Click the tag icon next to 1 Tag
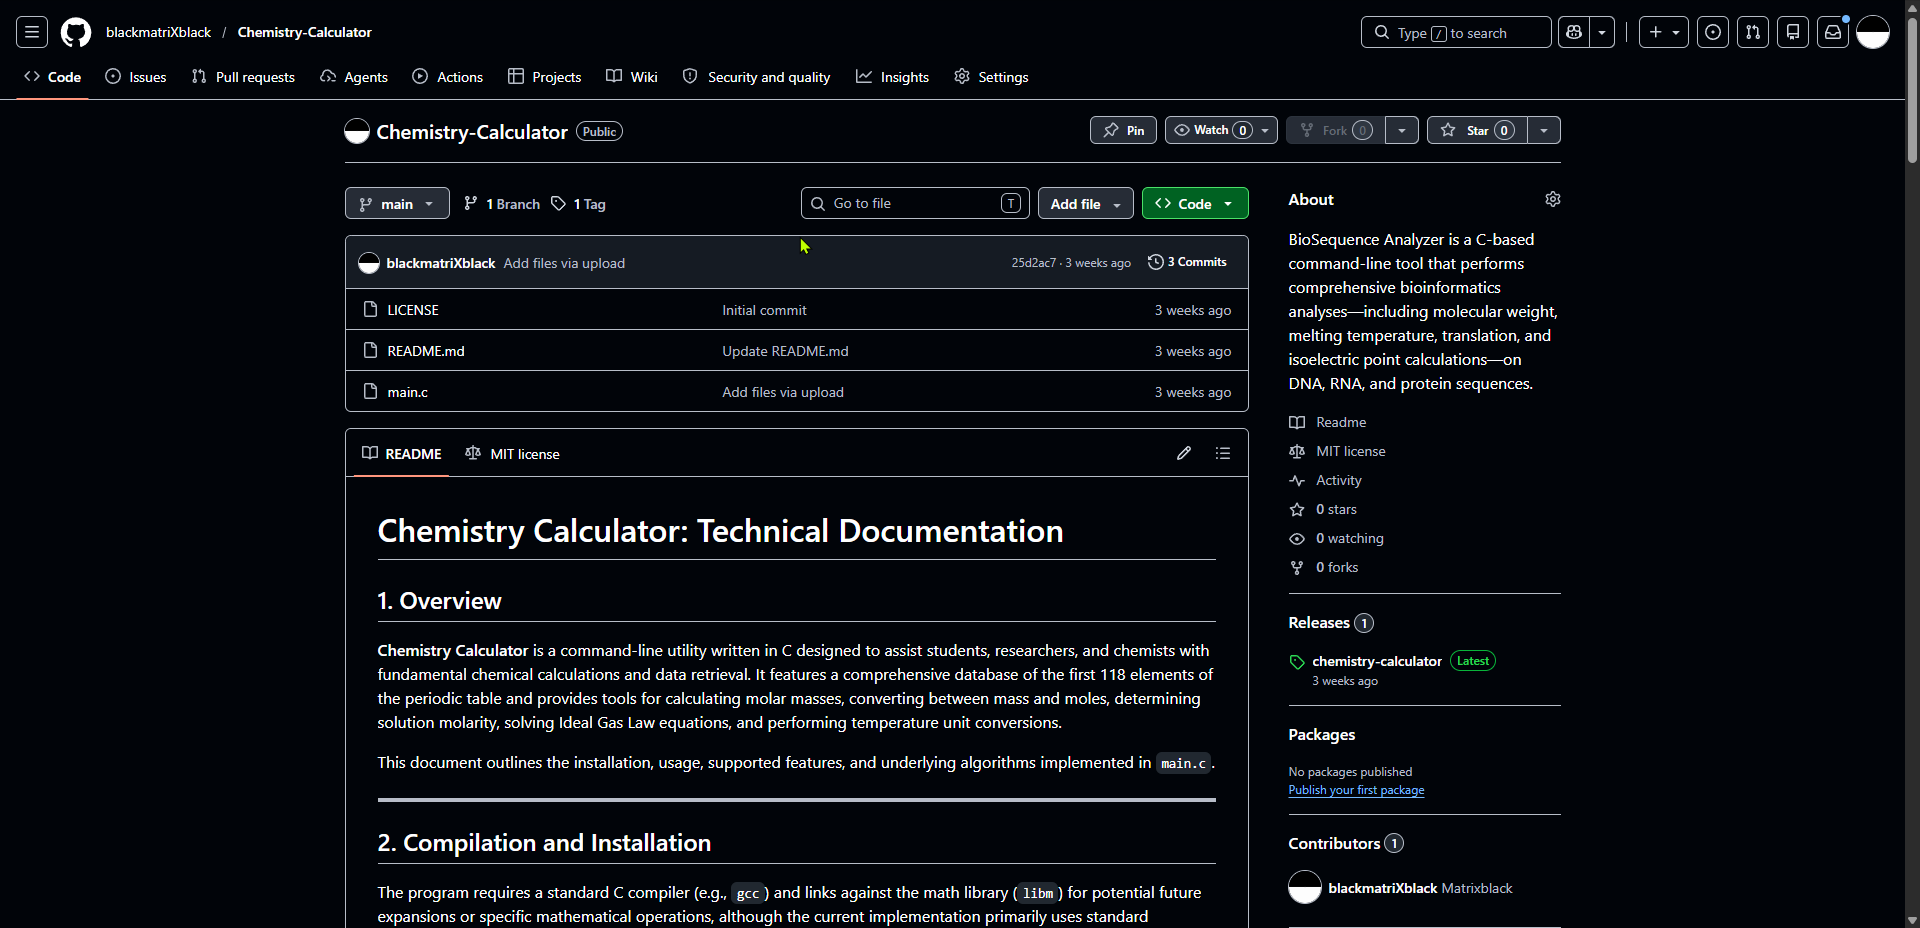This screenshot has height=928, width=1920. [559, 204]
